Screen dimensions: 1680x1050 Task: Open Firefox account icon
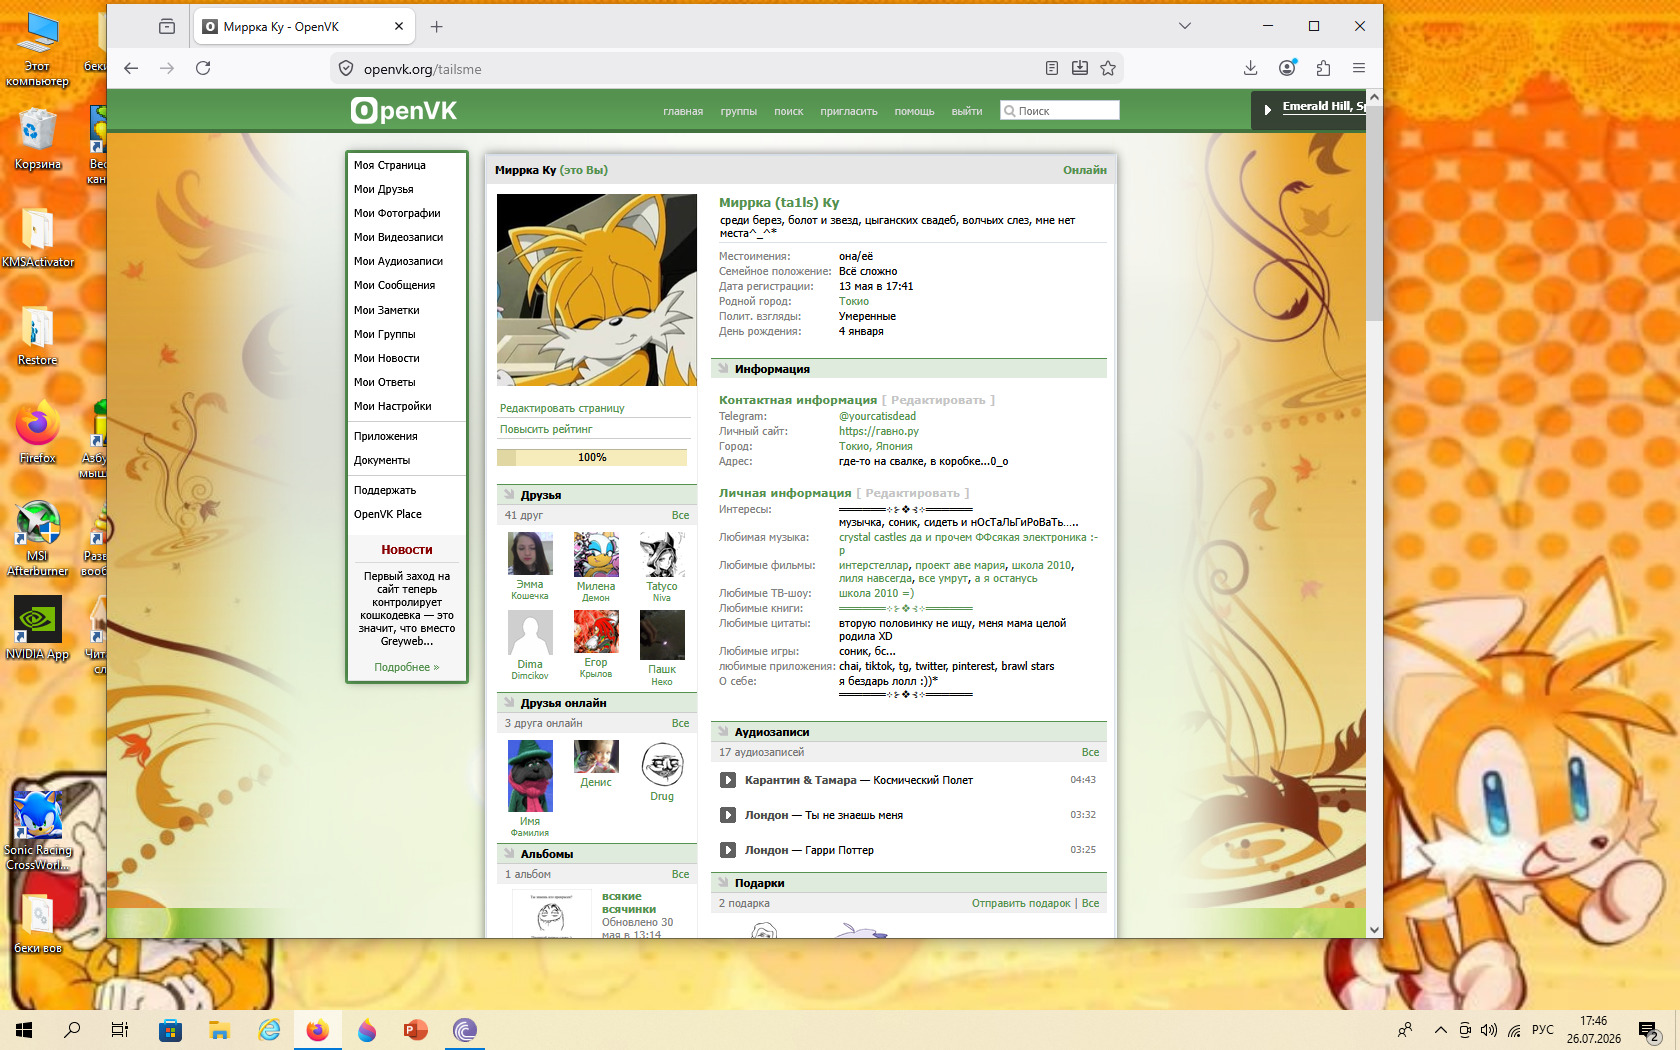(x=1287, y=68)
